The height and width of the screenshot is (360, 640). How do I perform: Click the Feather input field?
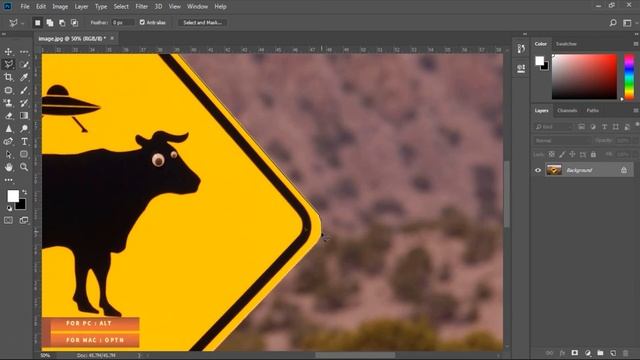pos(122,22)
